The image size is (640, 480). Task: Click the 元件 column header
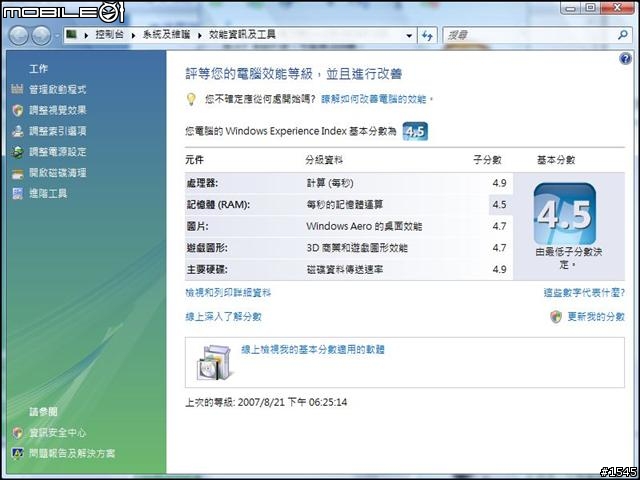[x=194, y=160]
